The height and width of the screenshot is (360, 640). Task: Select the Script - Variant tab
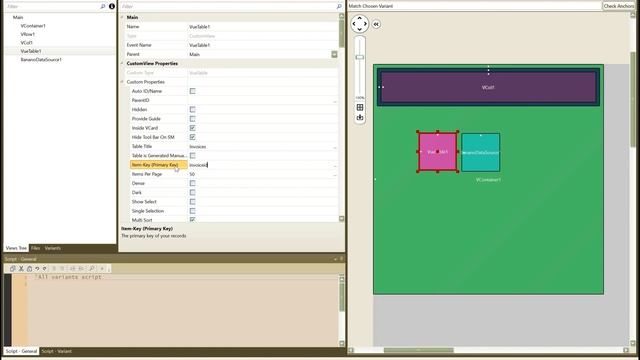click(x=56, y=351)
